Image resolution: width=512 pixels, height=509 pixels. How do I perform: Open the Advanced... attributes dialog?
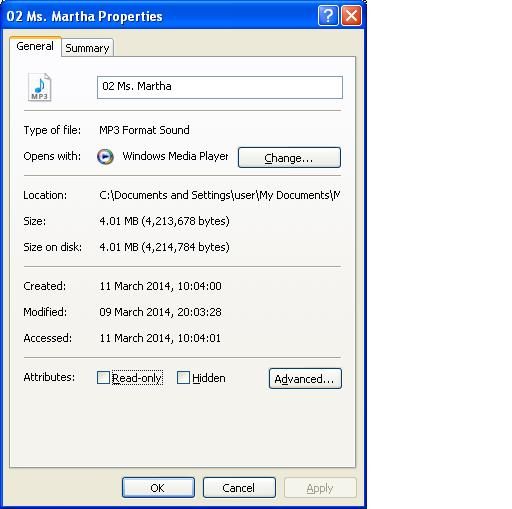pos(305,378)
